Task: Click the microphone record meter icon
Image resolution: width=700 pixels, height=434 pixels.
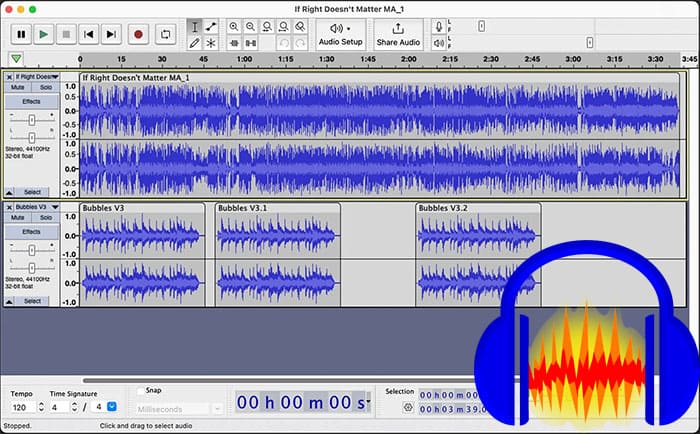Action: click(439, 27)
